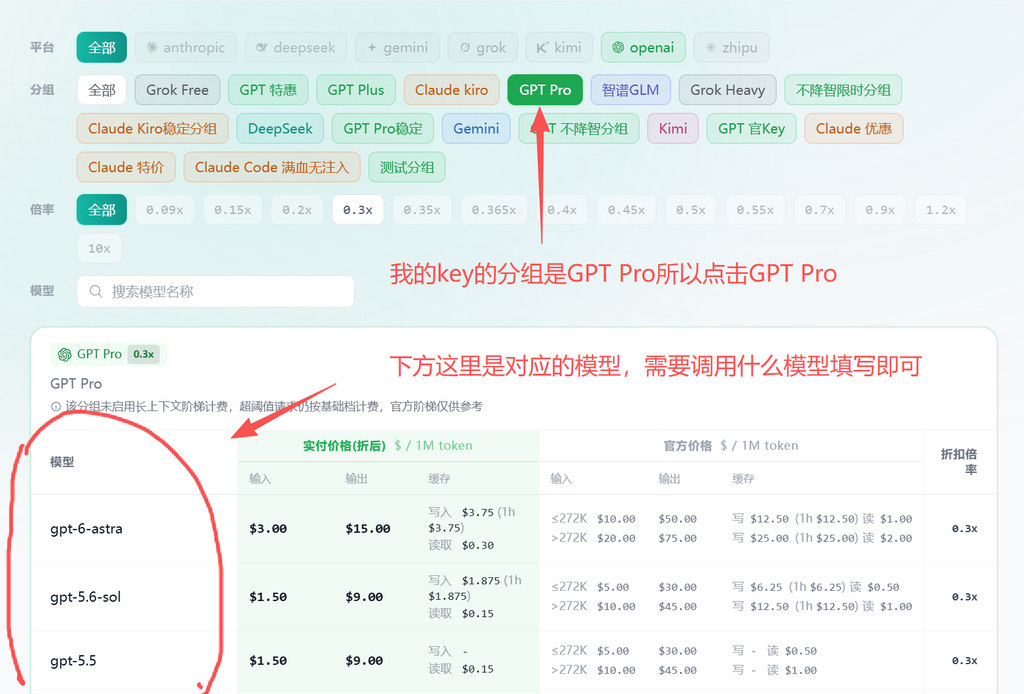Filter by 10x rate
The width and height of the screenshot is (1024, 694).
click(99, 249)
